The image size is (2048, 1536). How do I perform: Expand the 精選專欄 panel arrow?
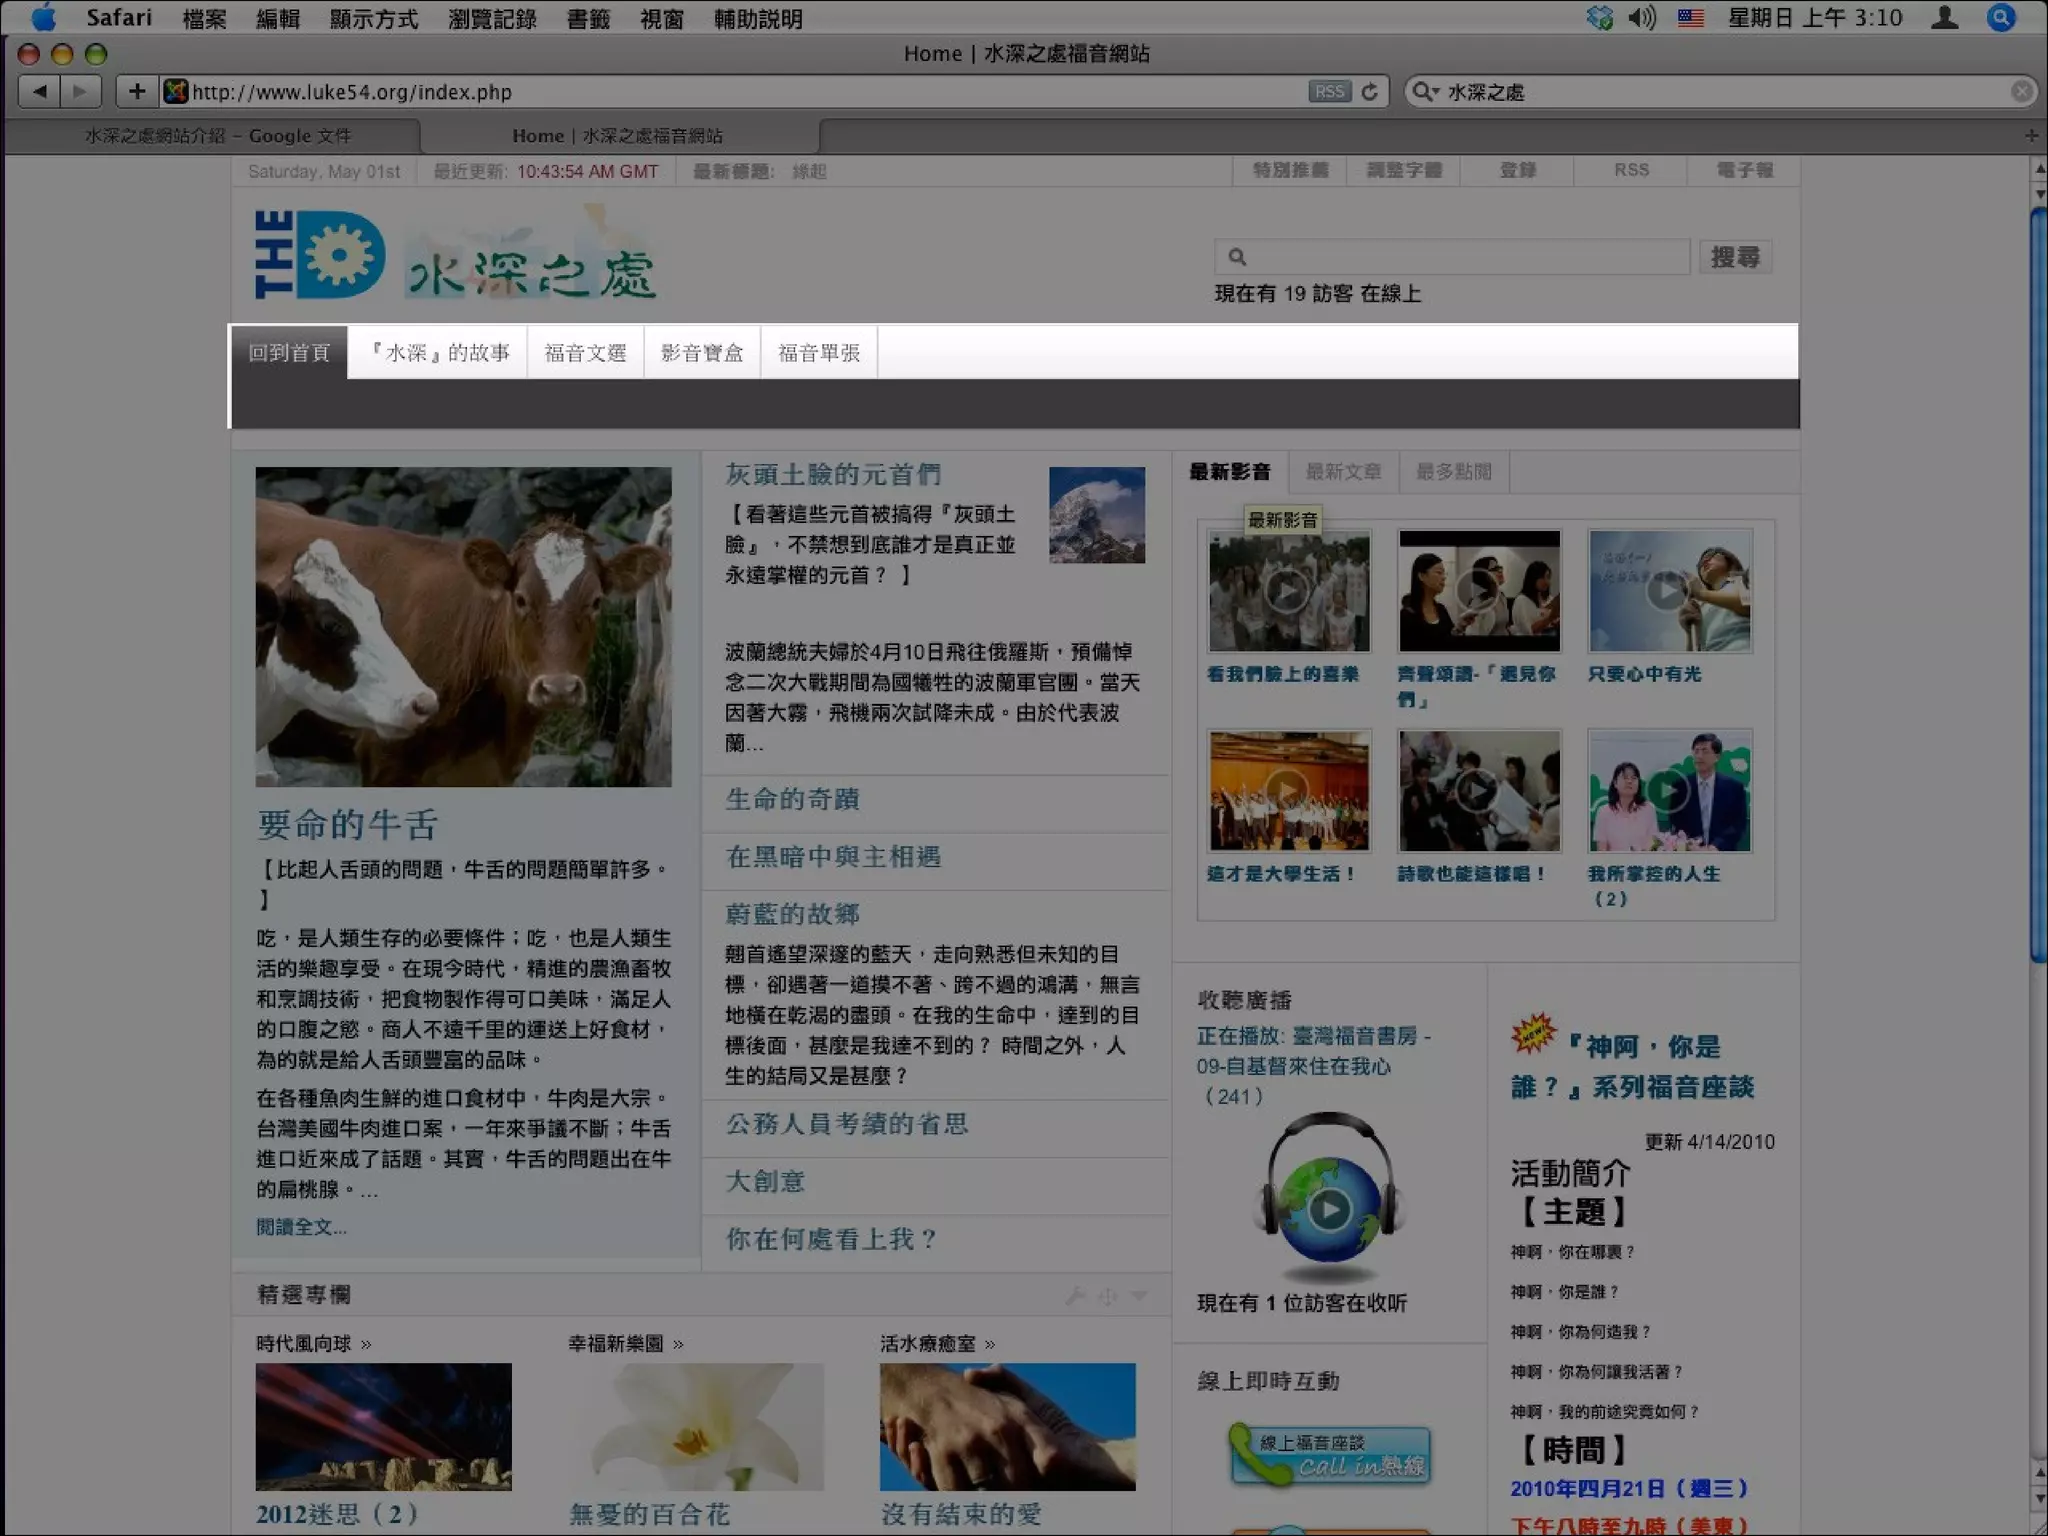pyautogui.click(x=1139, y=1295)
